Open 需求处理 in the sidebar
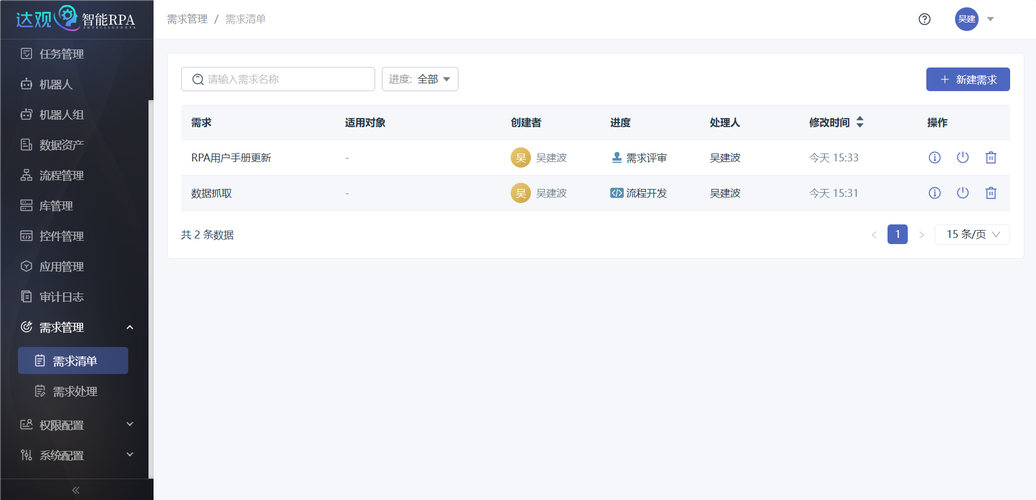 tap(75, 391)
